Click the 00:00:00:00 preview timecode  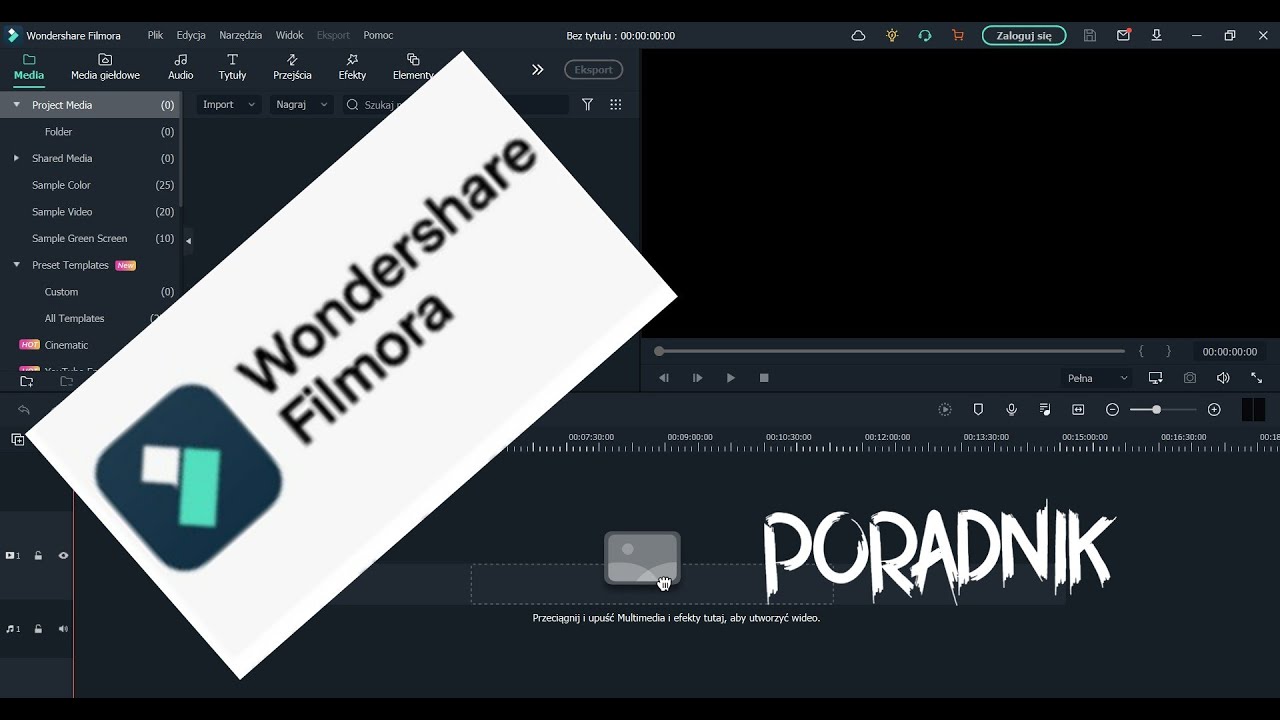(1229, 352)
